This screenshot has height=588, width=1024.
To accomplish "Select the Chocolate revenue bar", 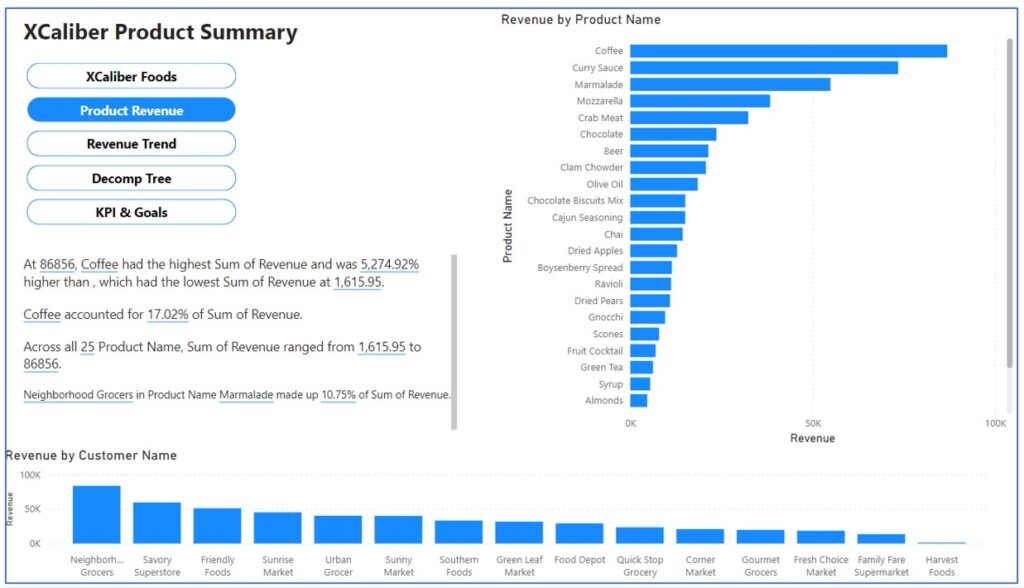I will pyautogui.click(x=673, y=135).
